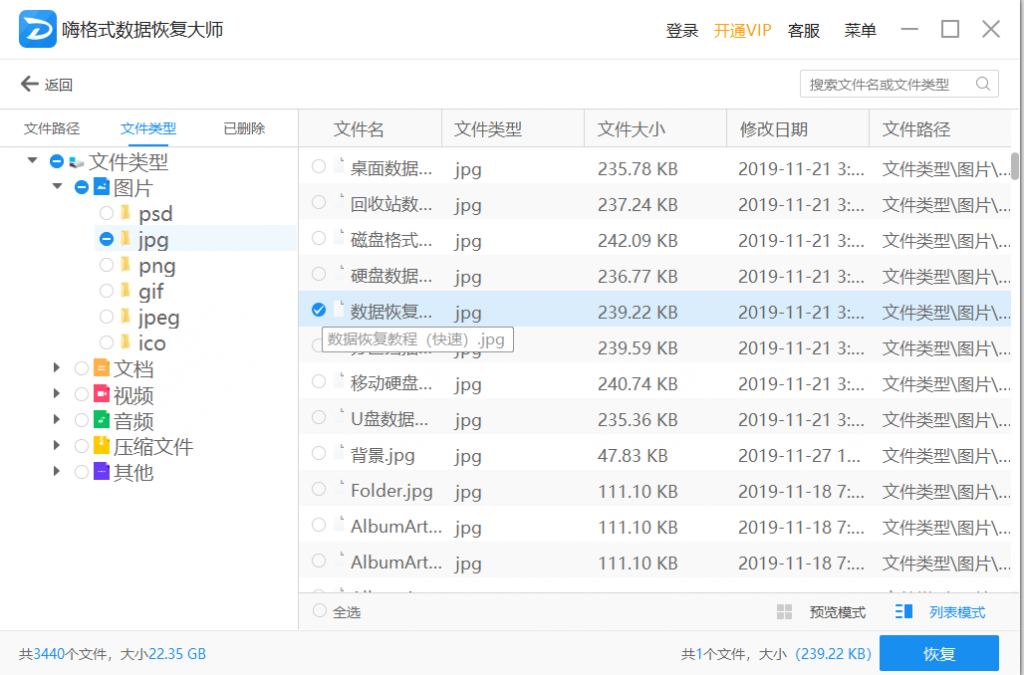Screen dimensions: 1024x675
Task: Click the ico folder icon
Action: pyautogui.click(x=125, y=342)
